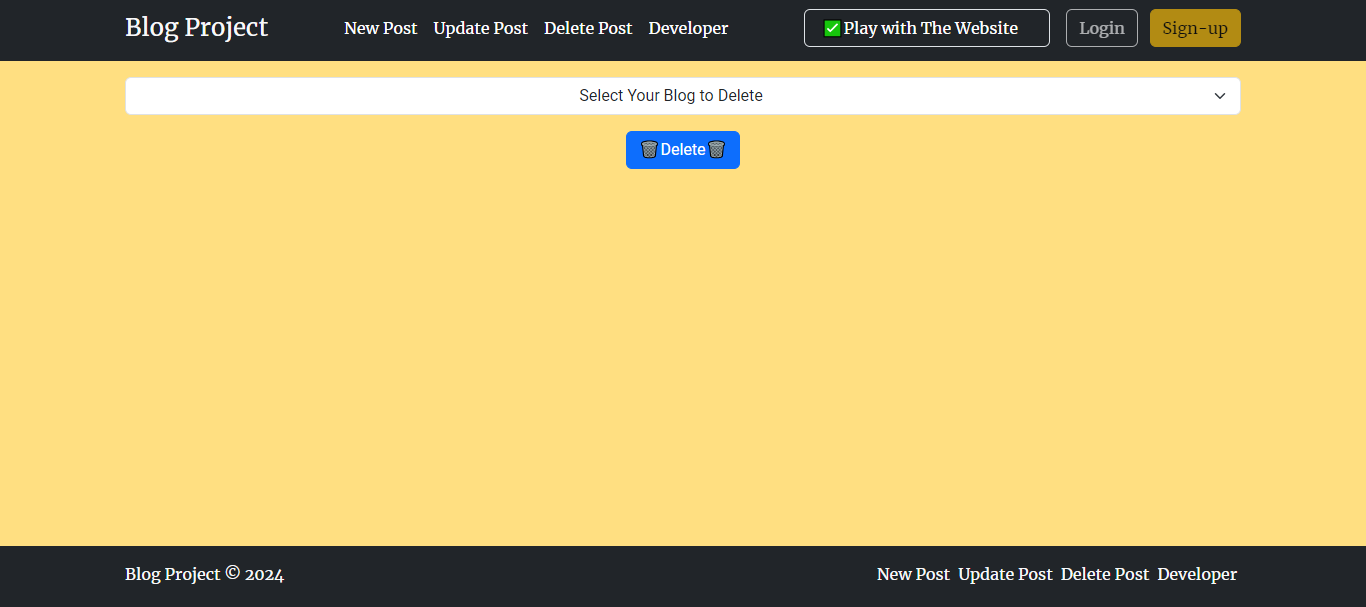Go to New Post in top navbar
The image size is (1366, 607).
[380, 28]
